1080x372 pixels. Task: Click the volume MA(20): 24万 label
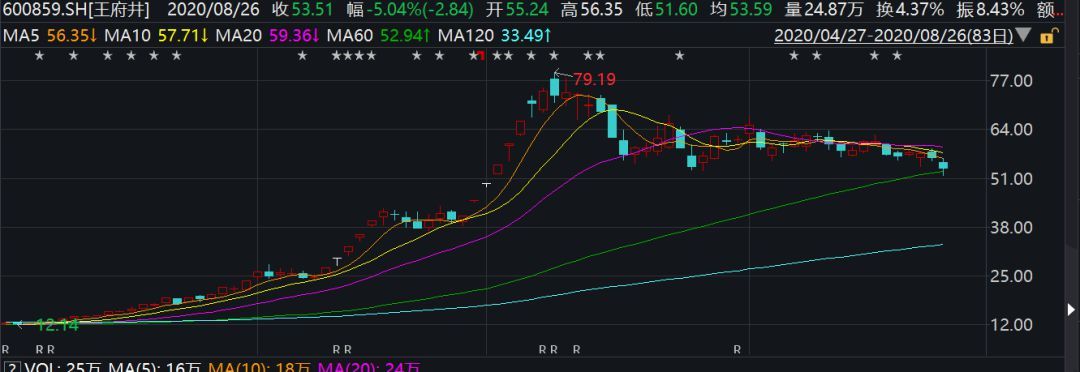click(368, 366)
